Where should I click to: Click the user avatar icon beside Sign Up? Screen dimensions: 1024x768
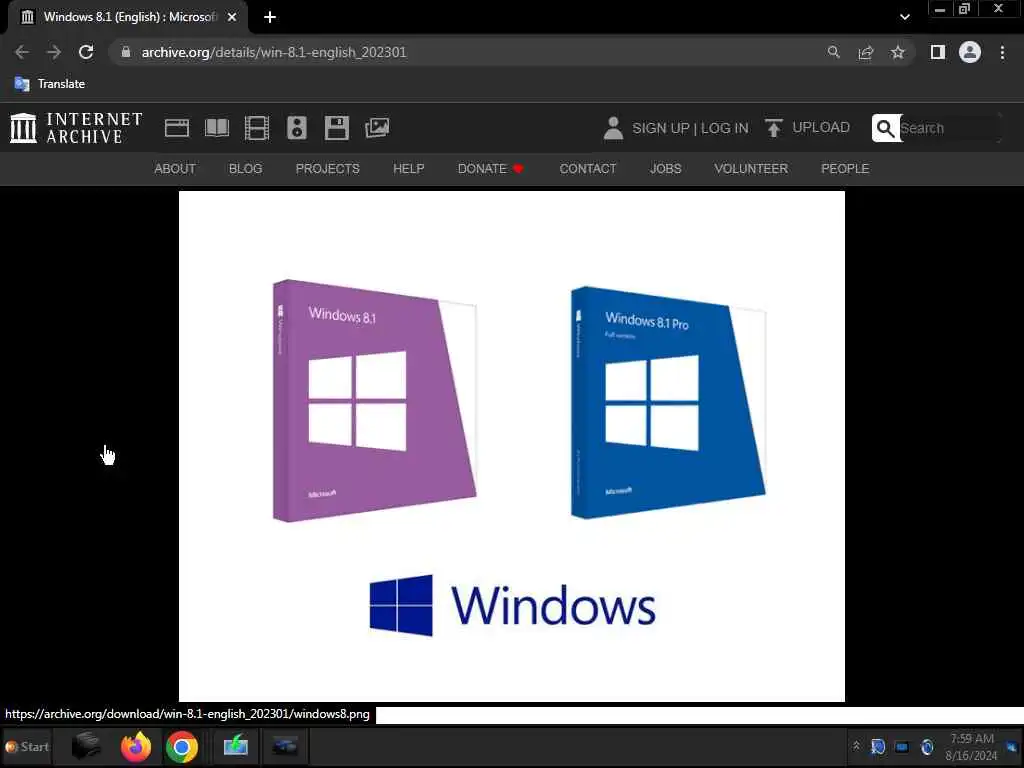pos(613,128)
